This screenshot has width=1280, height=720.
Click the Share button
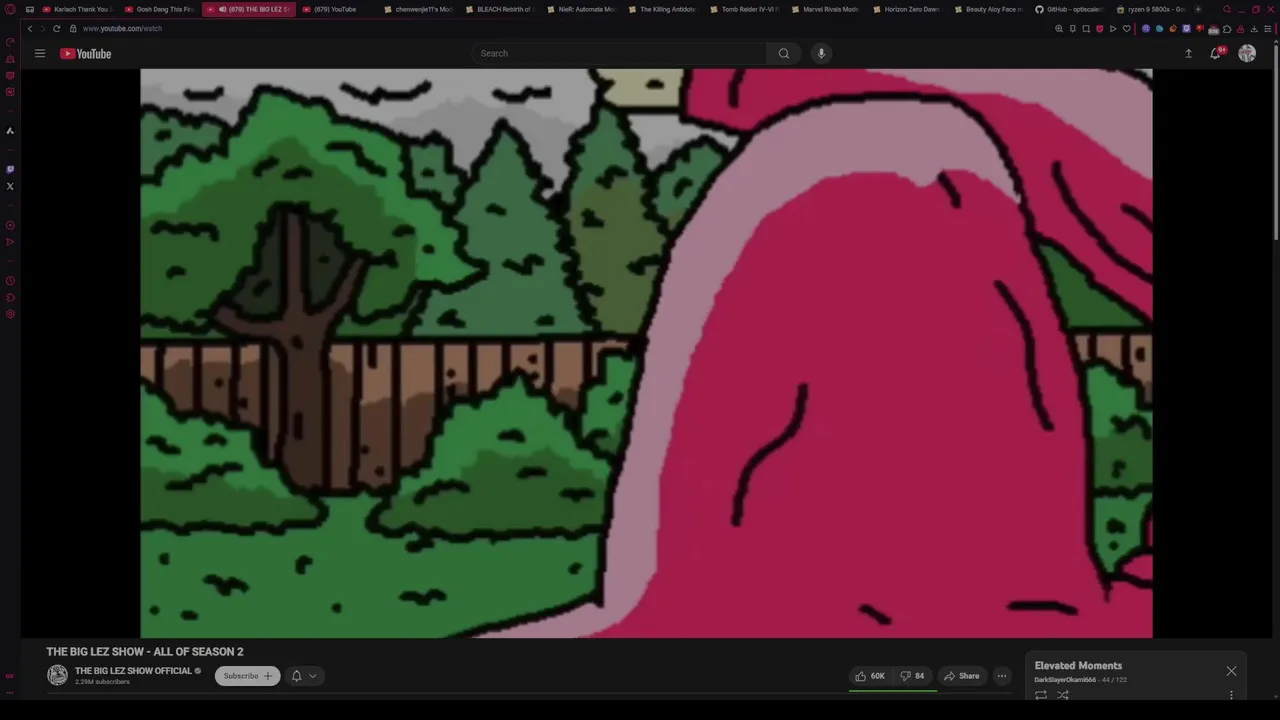point(962,676)
